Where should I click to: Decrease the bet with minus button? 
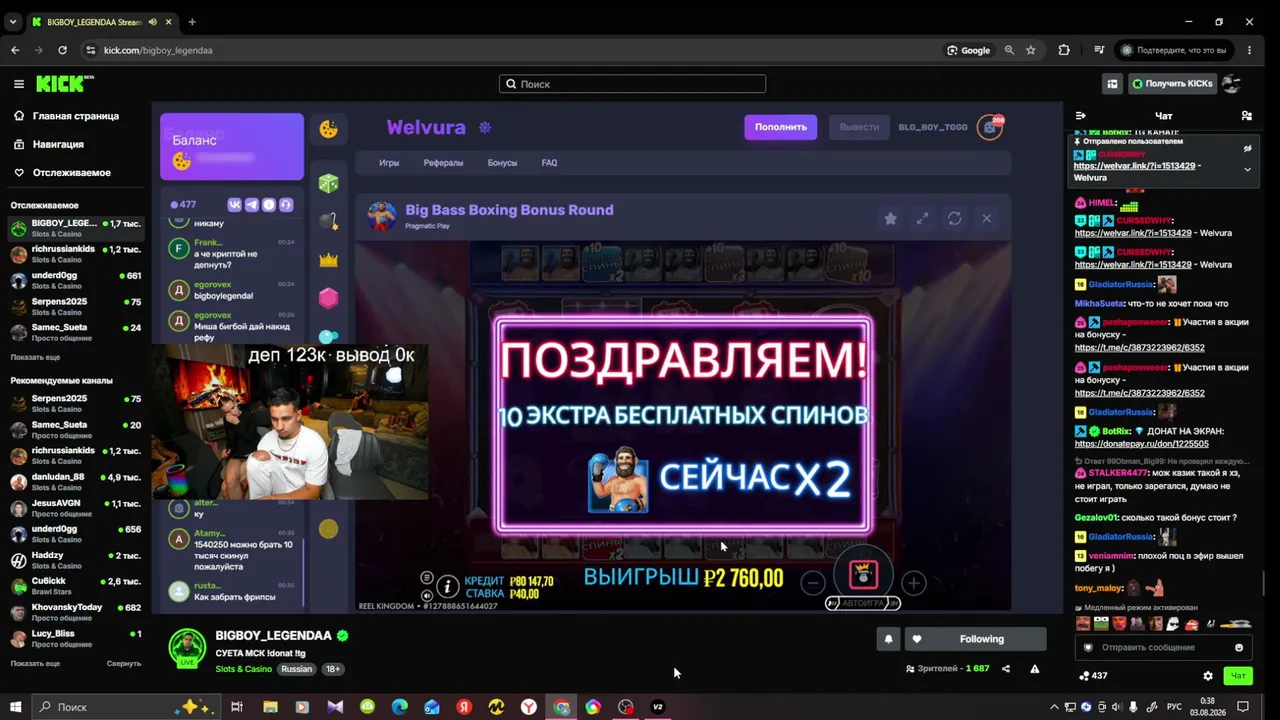813,583
